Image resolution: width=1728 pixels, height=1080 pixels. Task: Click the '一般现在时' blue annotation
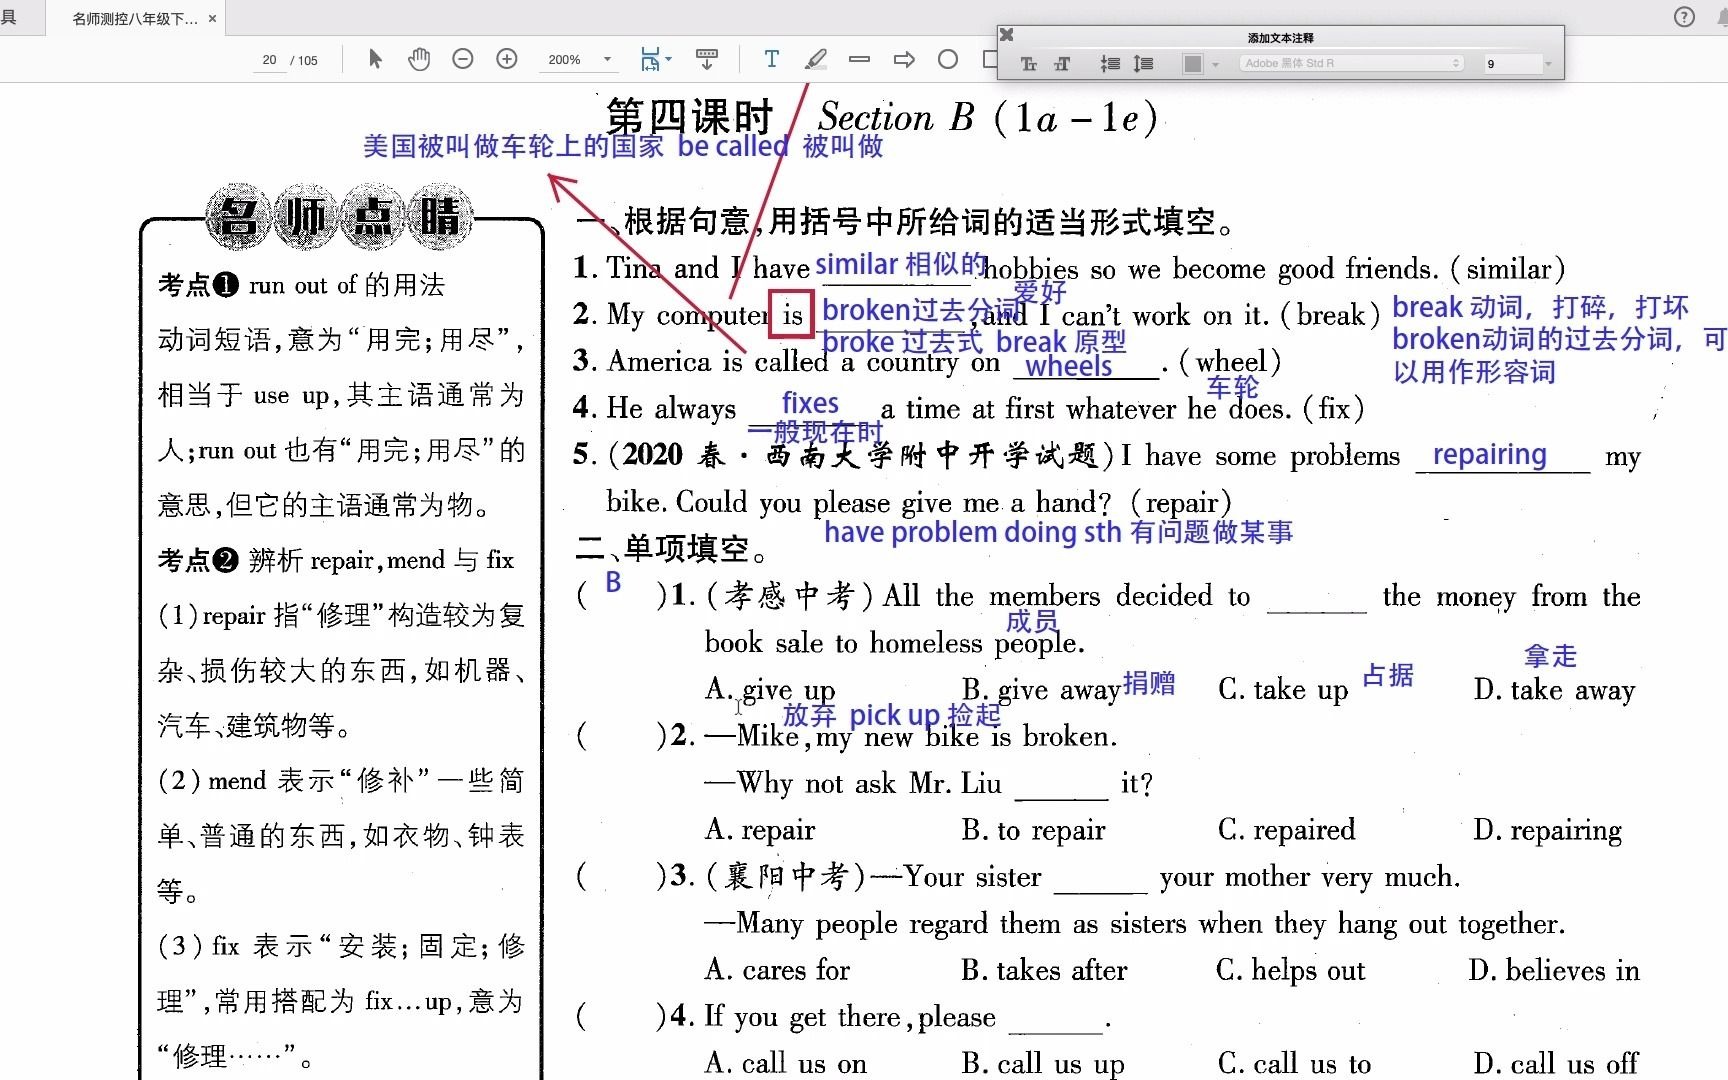(x=815, y=433)
